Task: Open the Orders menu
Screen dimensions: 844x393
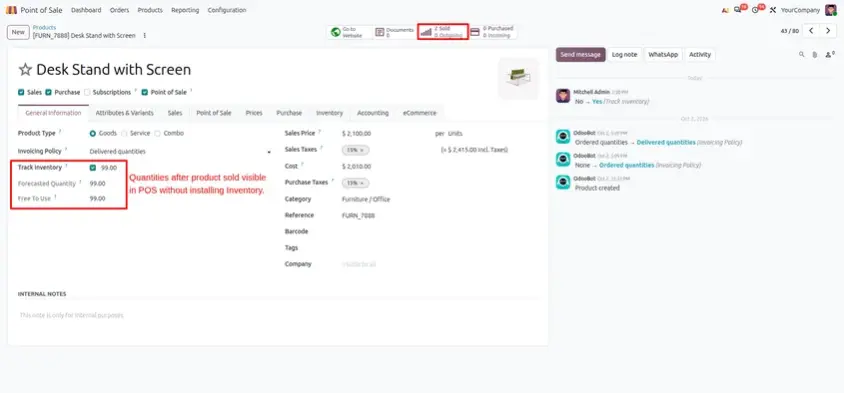Action: point(119,10)
